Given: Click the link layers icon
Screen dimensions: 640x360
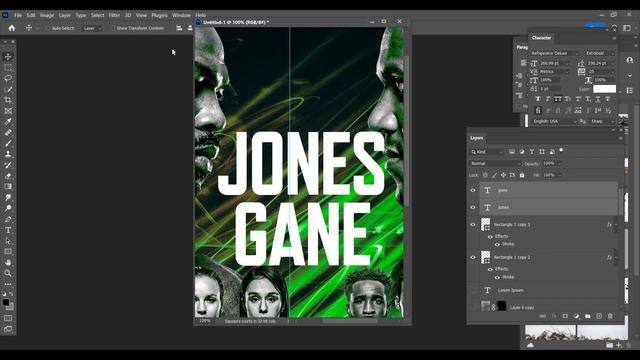Looking at the screenshot, I should tap(543, 316).
